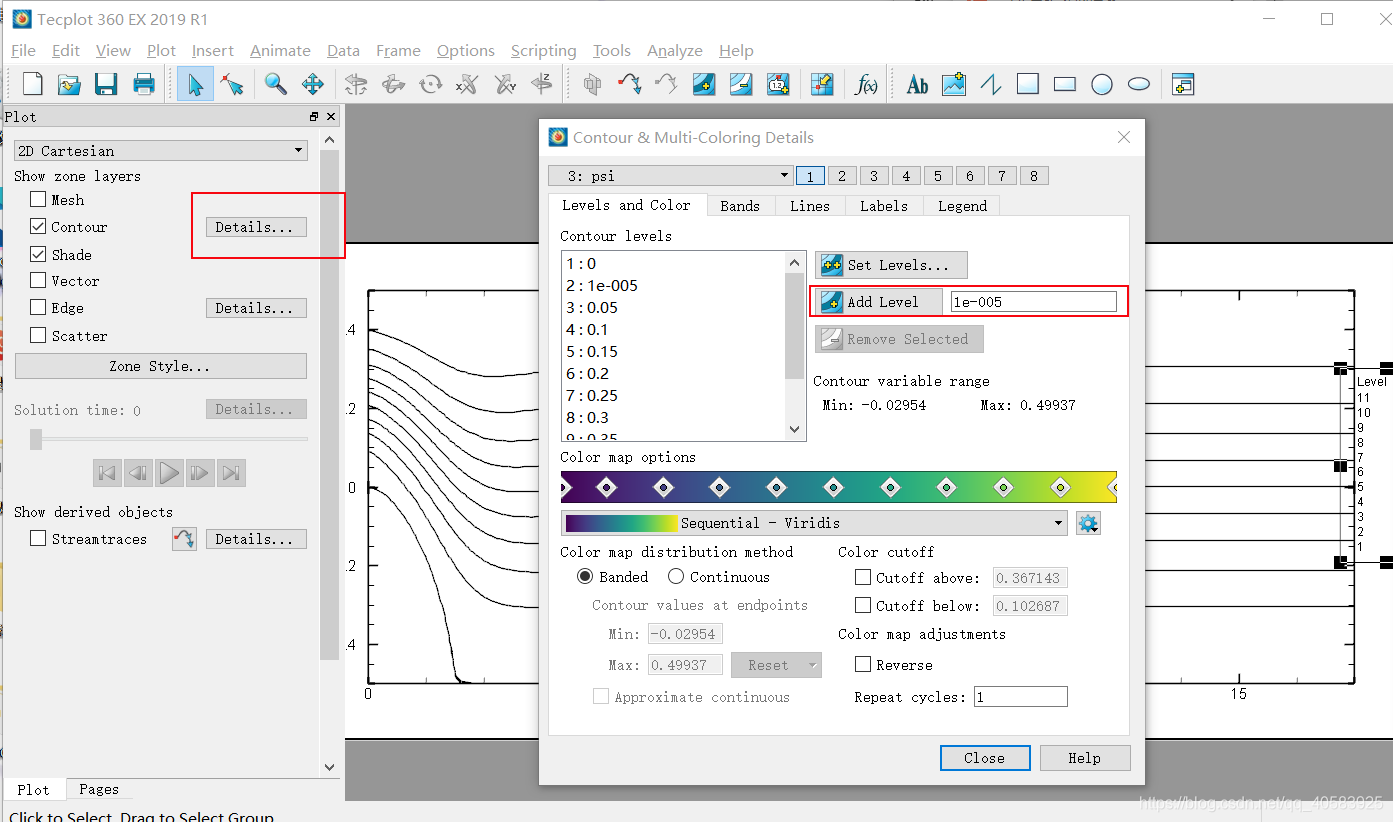
Task: Enable the Mesh zone layer
Action: [x=38, y=200]
